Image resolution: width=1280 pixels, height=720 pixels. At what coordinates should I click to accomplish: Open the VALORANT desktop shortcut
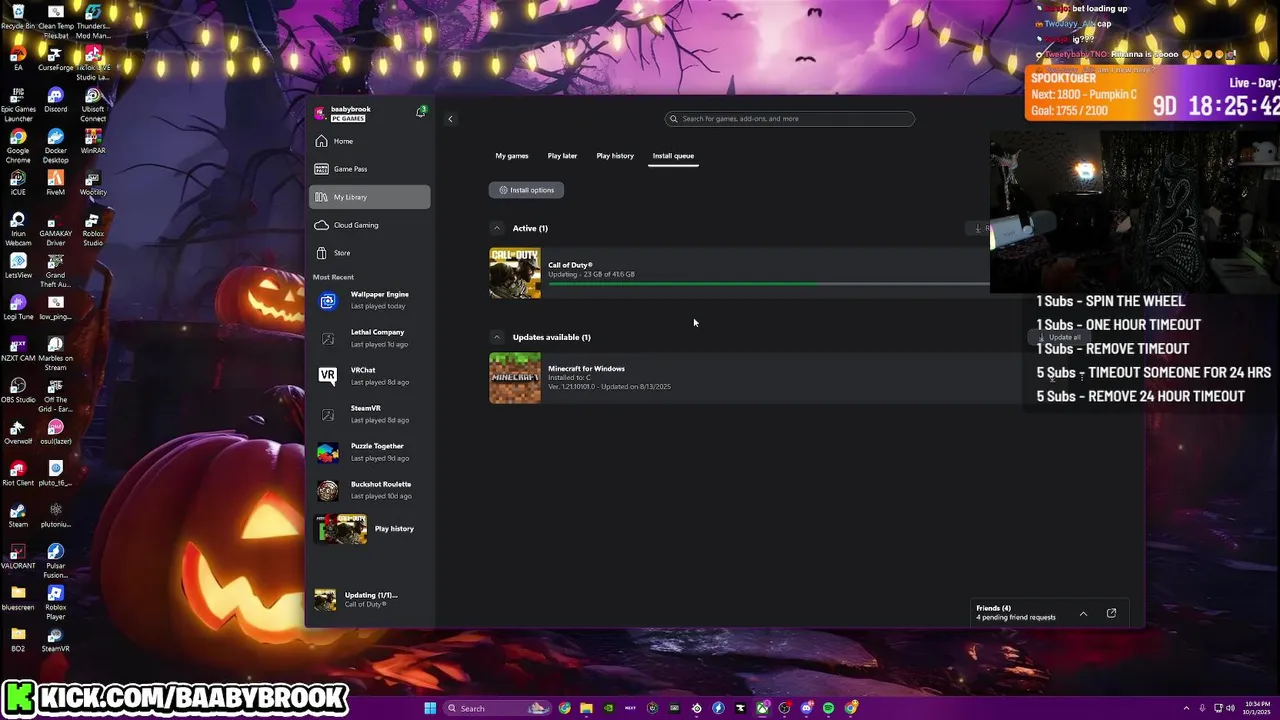[x=17, y=557]
